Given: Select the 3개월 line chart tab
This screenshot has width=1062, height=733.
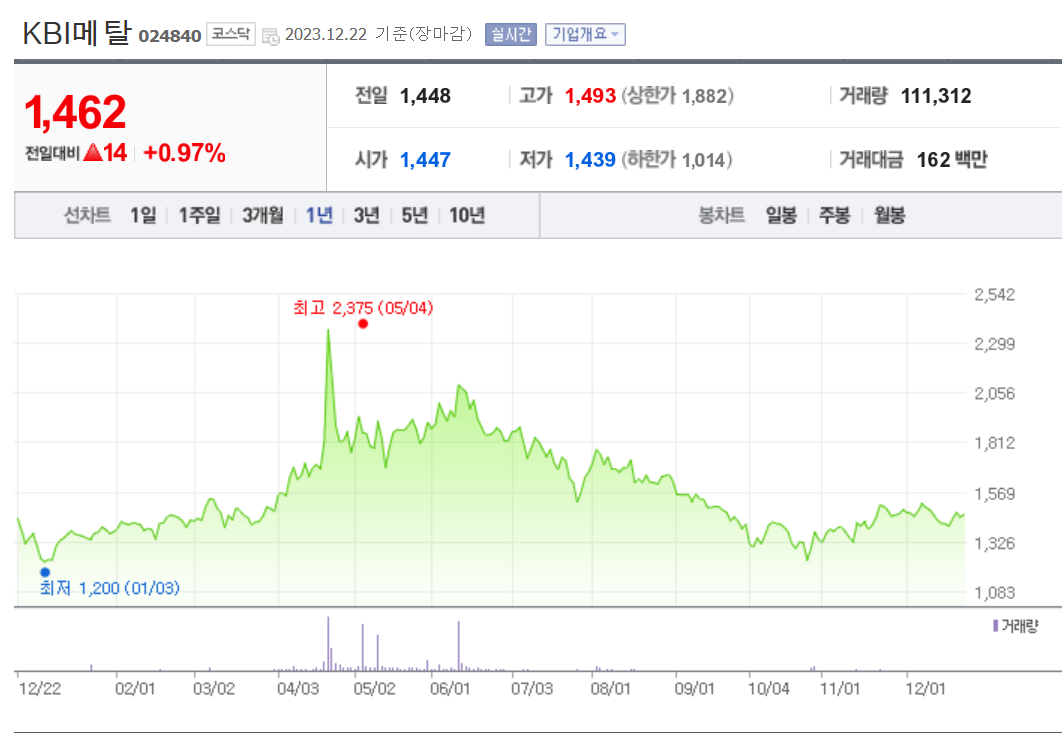Looking at the screenshot, I should pyautogui.click(x=263, y=215).
